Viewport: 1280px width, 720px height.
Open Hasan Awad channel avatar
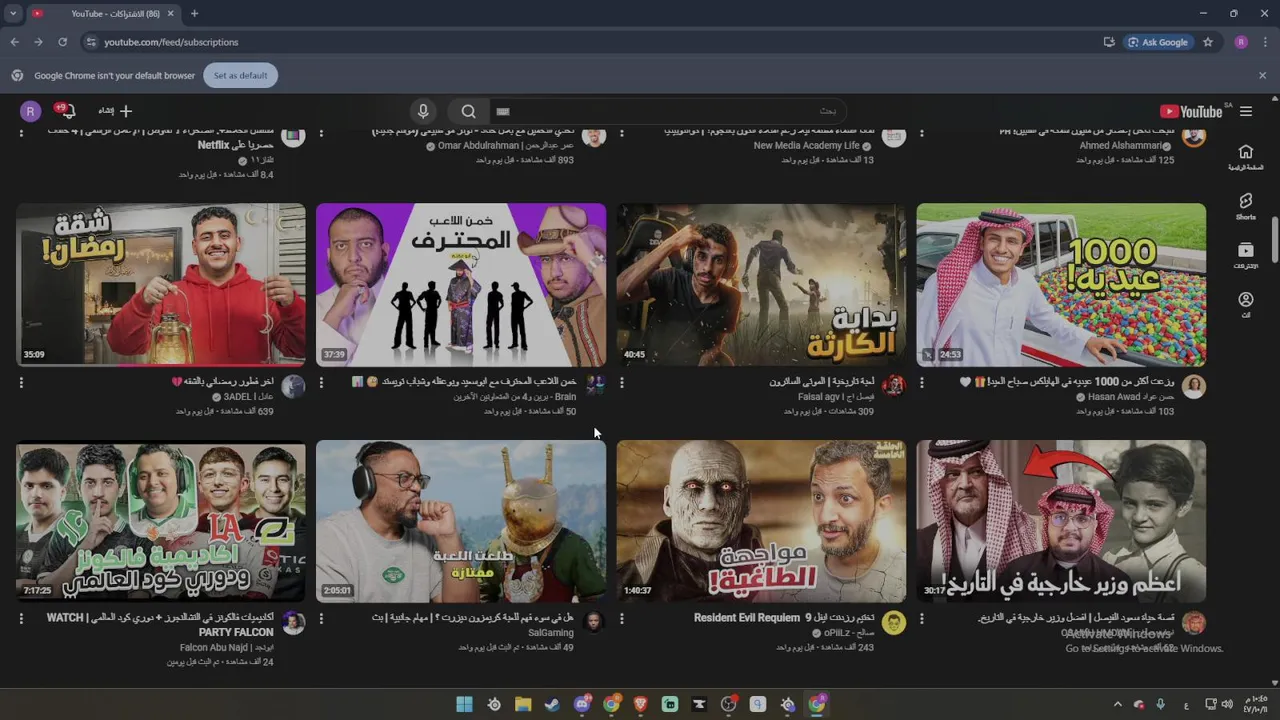pos(1194,387)
